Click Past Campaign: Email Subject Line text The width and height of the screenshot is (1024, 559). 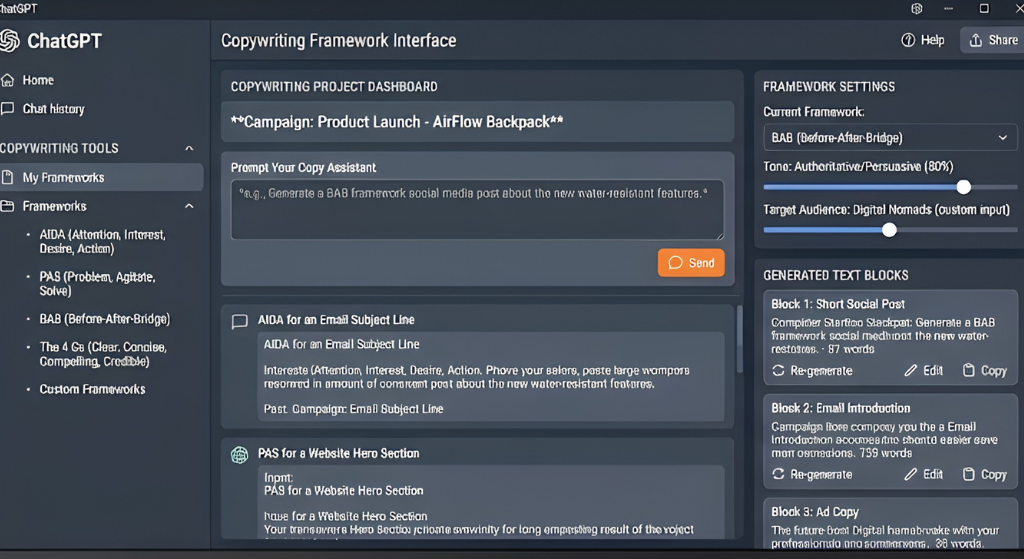click(353, 409)
